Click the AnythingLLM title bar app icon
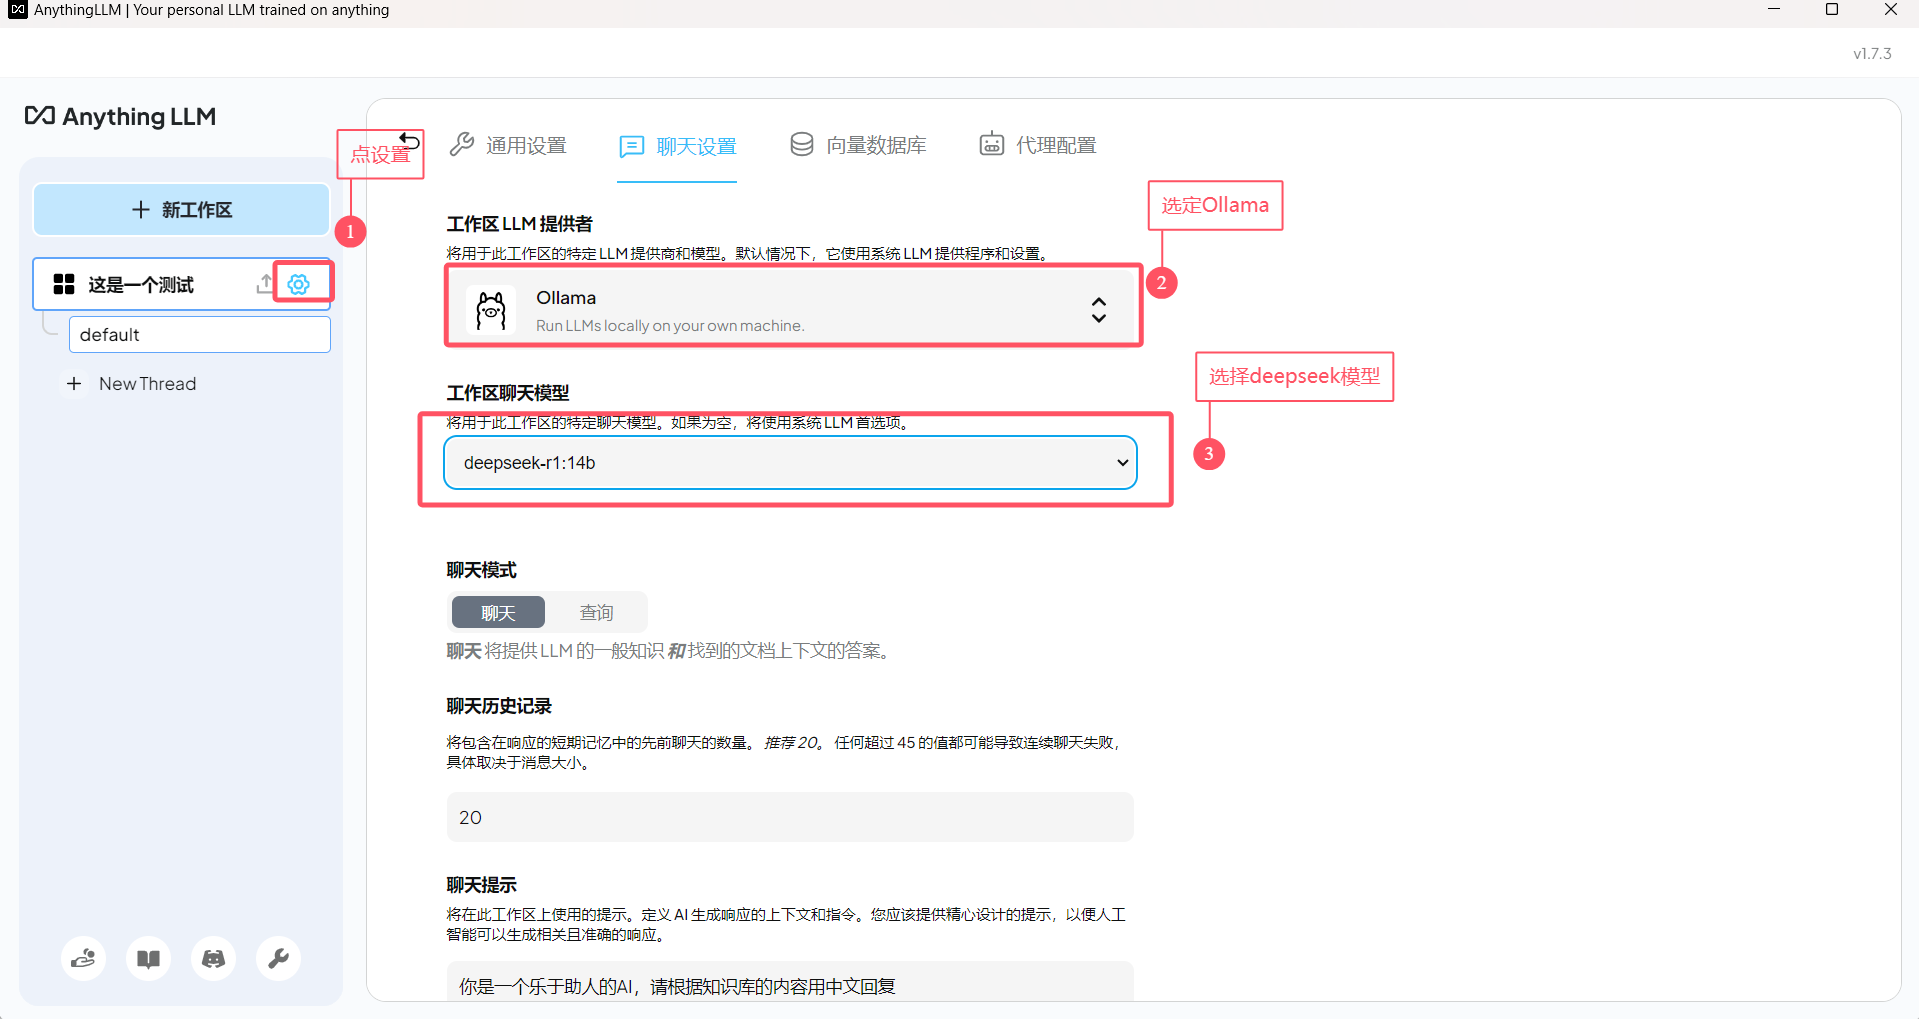 click(x=17, y=10)
